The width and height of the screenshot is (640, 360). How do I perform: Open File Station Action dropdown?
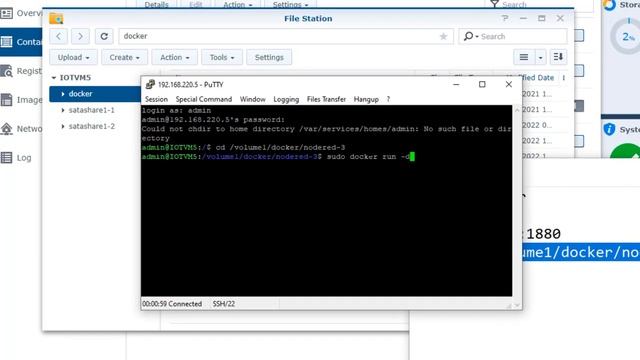click(x=175, y=57)
